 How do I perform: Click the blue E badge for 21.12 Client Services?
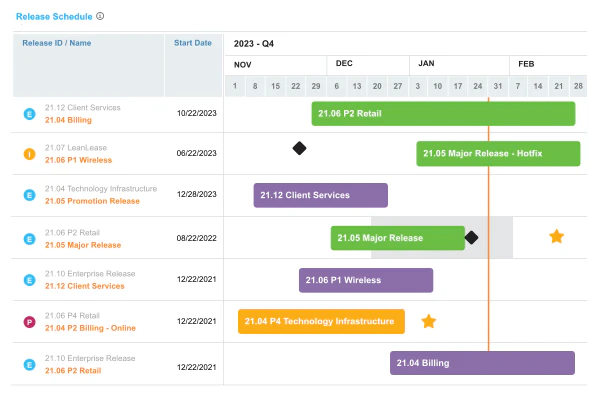point(29,280)
